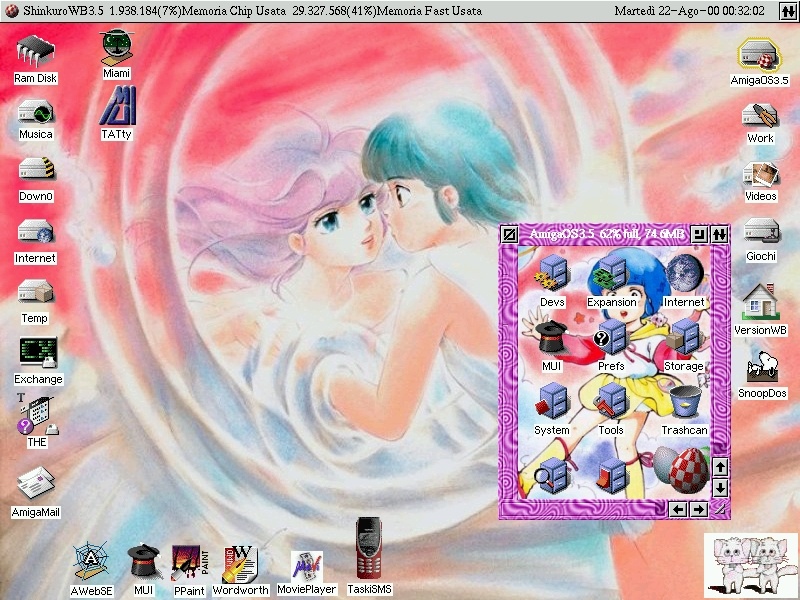The width and height of the screenshot is (800, 600).
Task: Open the Videos drive icon
Action: click(761, 174)
